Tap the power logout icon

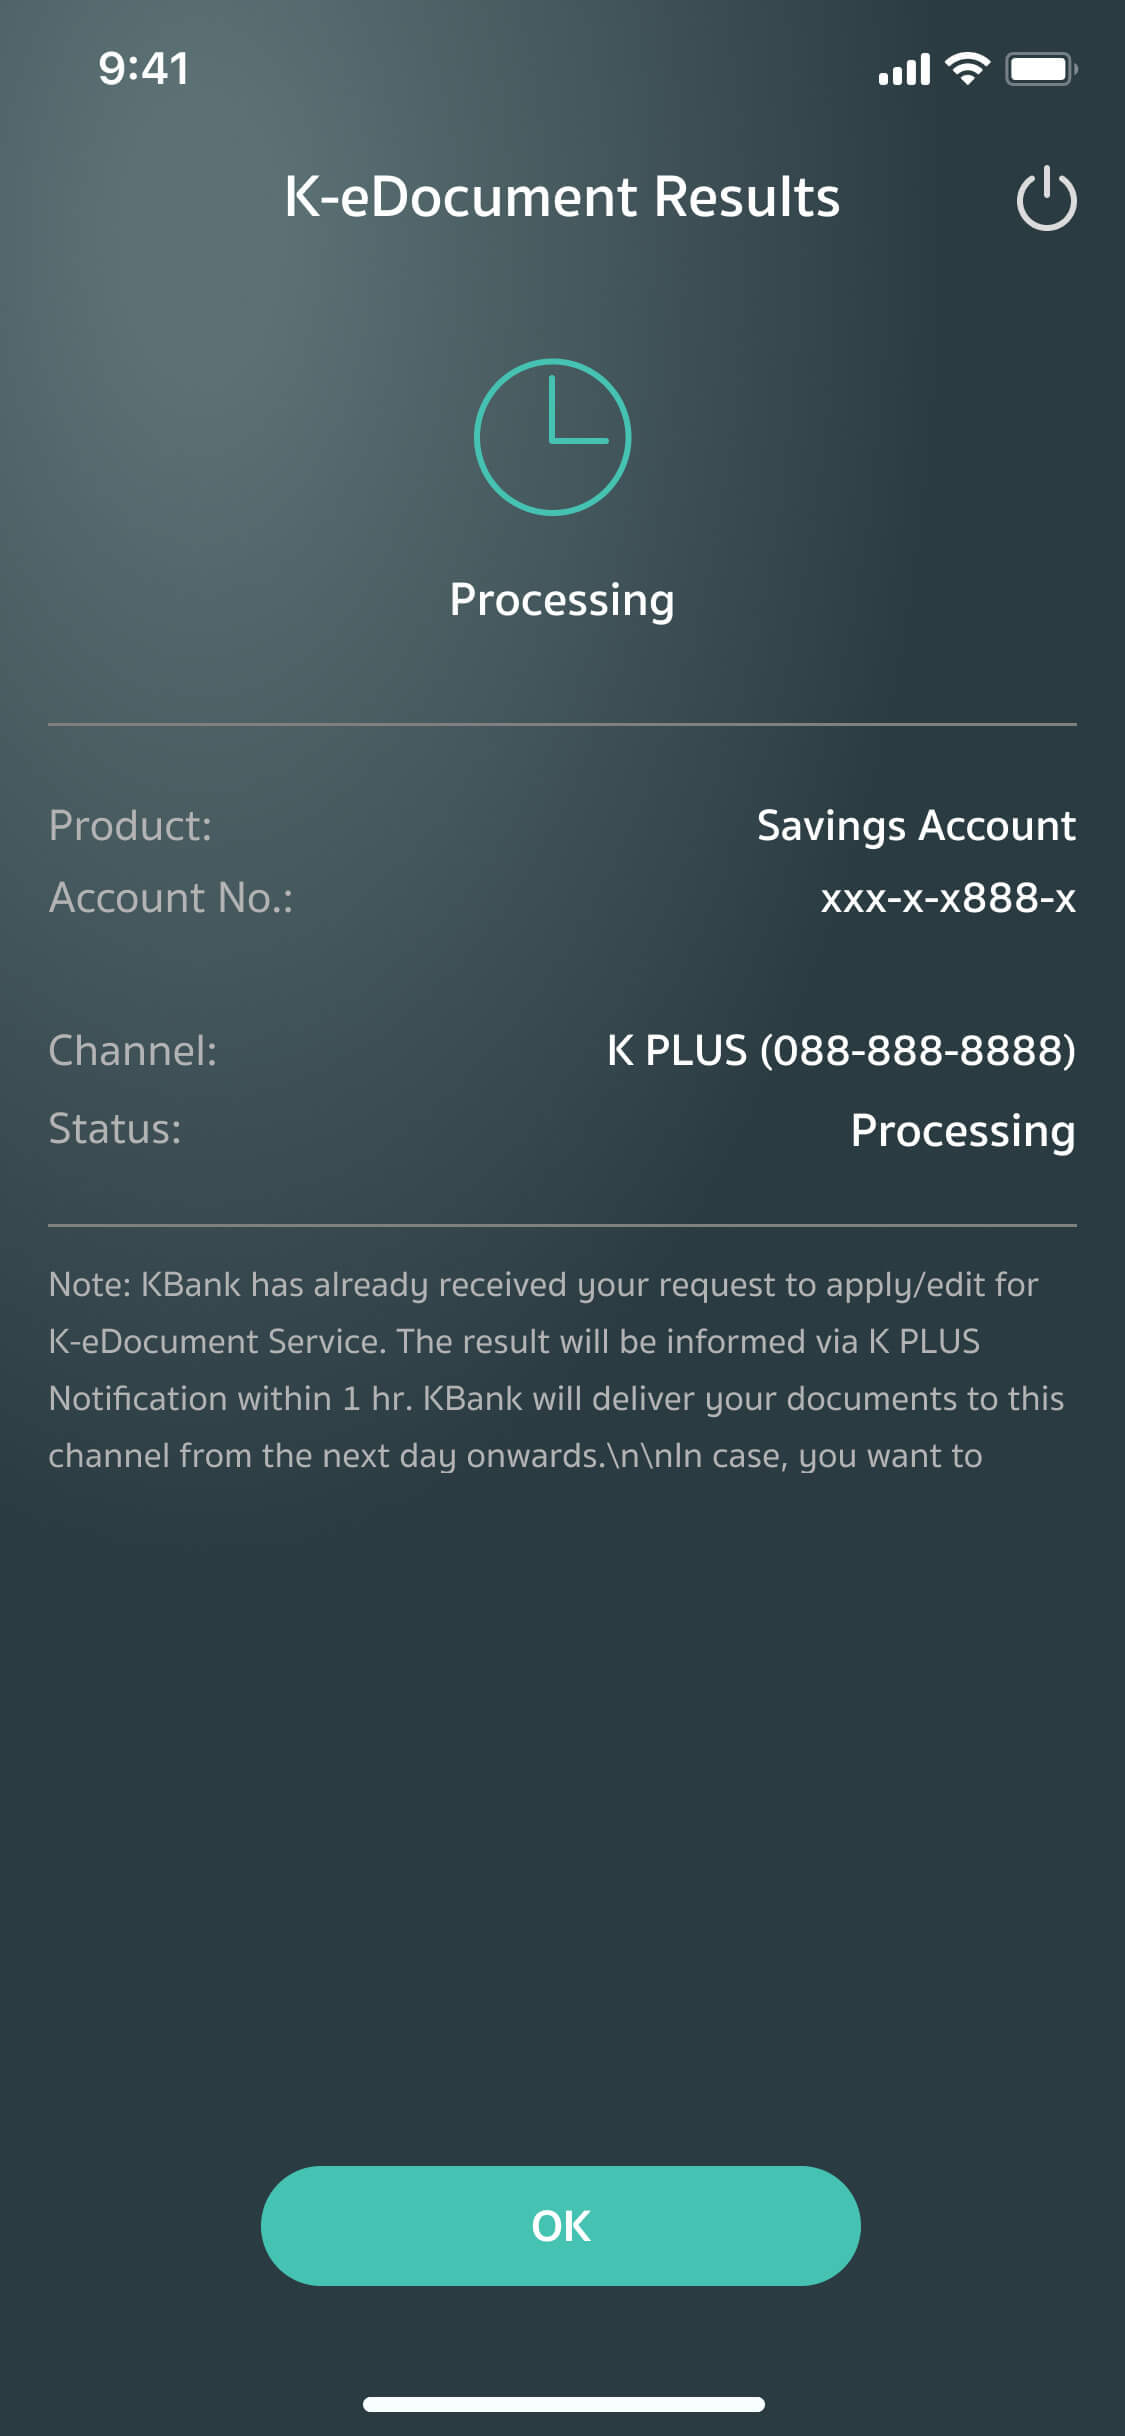pos(1046,199)
